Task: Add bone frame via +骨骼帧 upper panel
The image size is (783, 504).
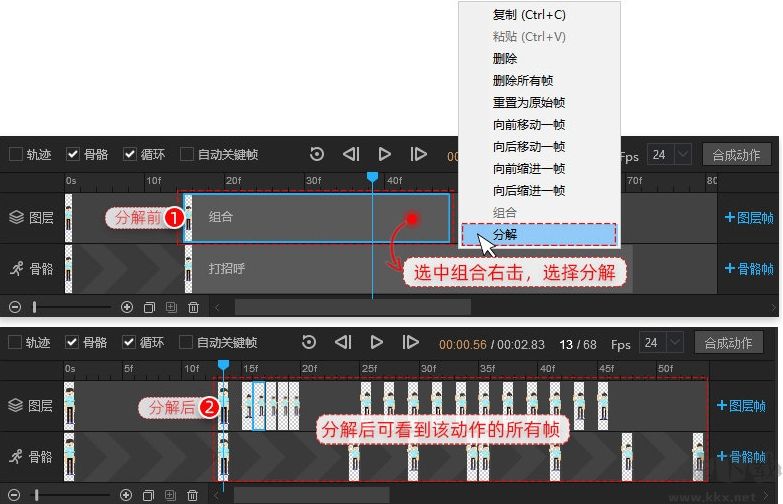Action: click(x=749, y=269)
